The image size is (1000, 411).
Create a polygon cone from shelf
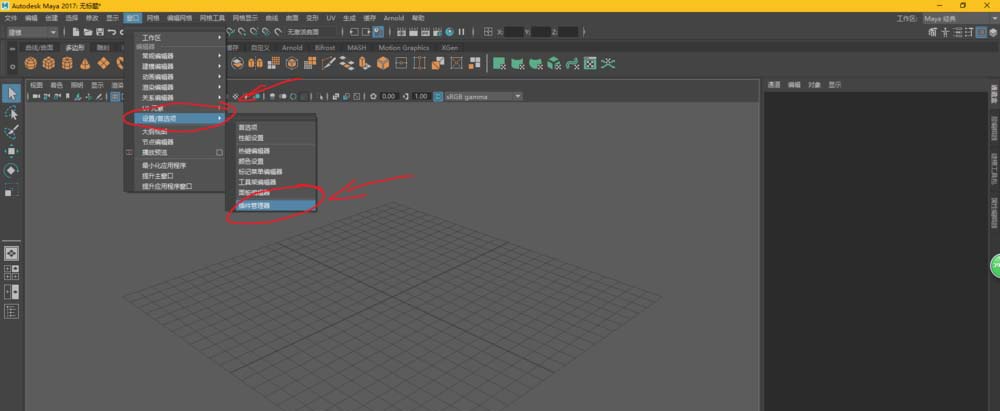85,63
